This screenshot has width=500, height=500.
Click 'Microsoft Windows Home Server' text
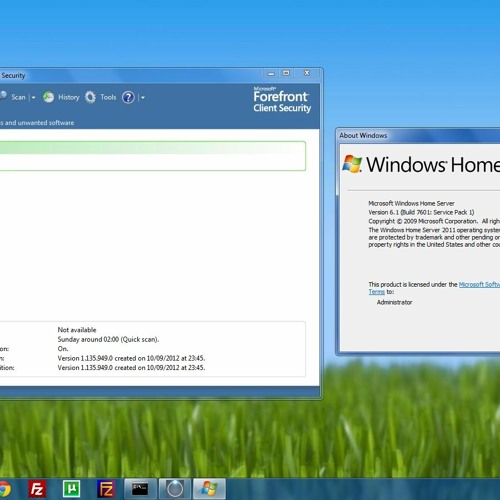tap(411, 203)
